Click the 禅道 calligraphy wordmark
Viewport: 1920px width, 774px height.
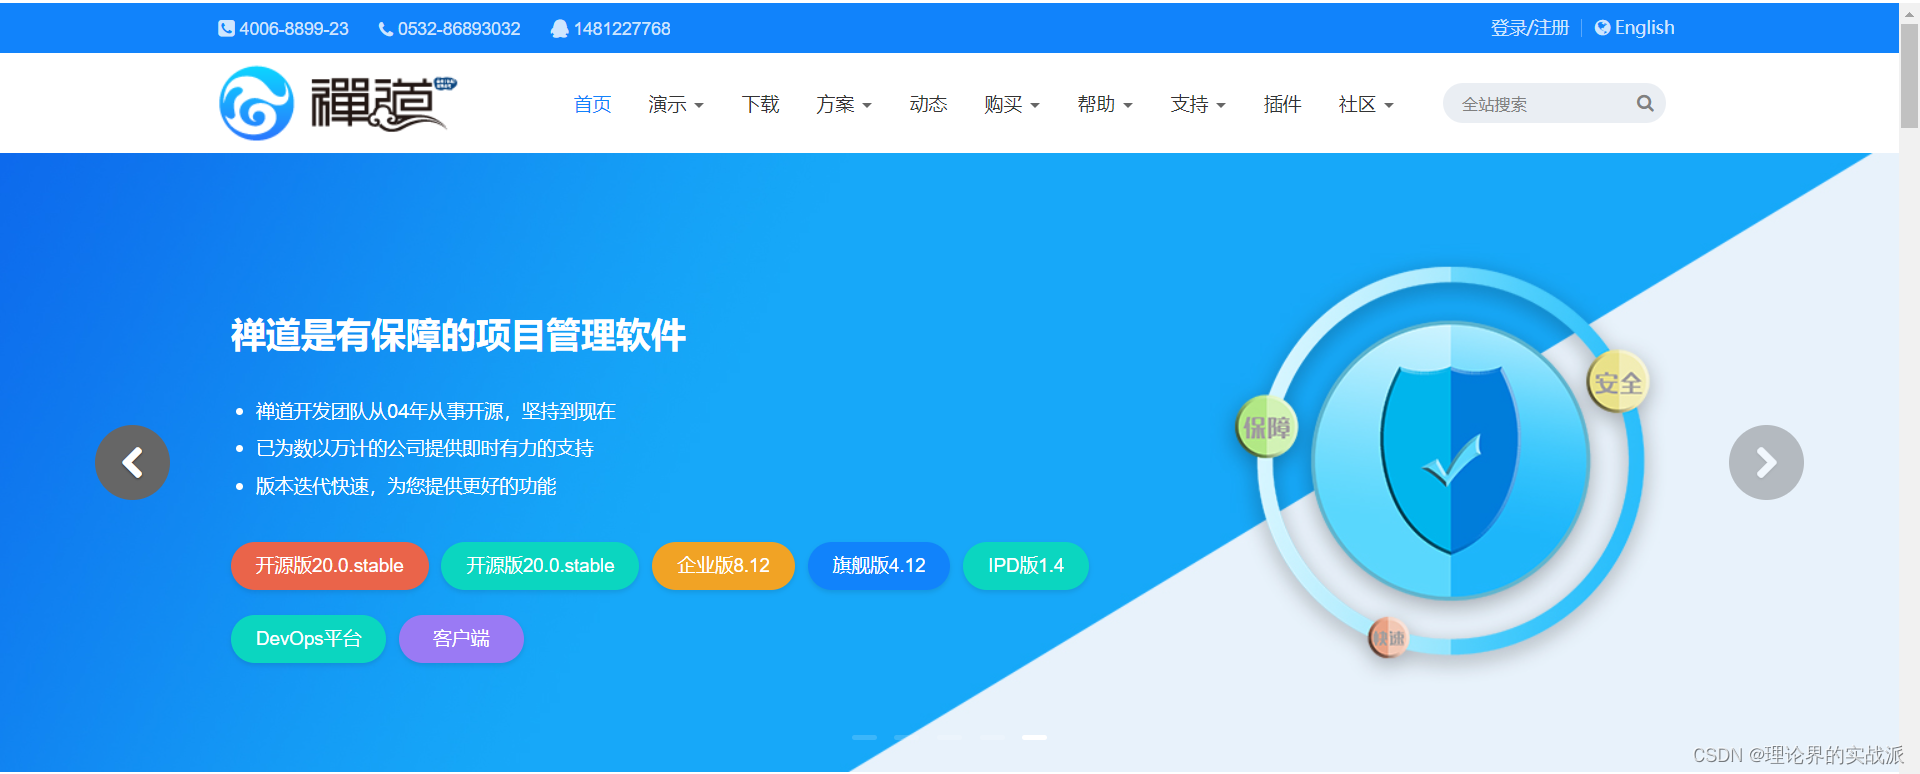coord(384,103)
